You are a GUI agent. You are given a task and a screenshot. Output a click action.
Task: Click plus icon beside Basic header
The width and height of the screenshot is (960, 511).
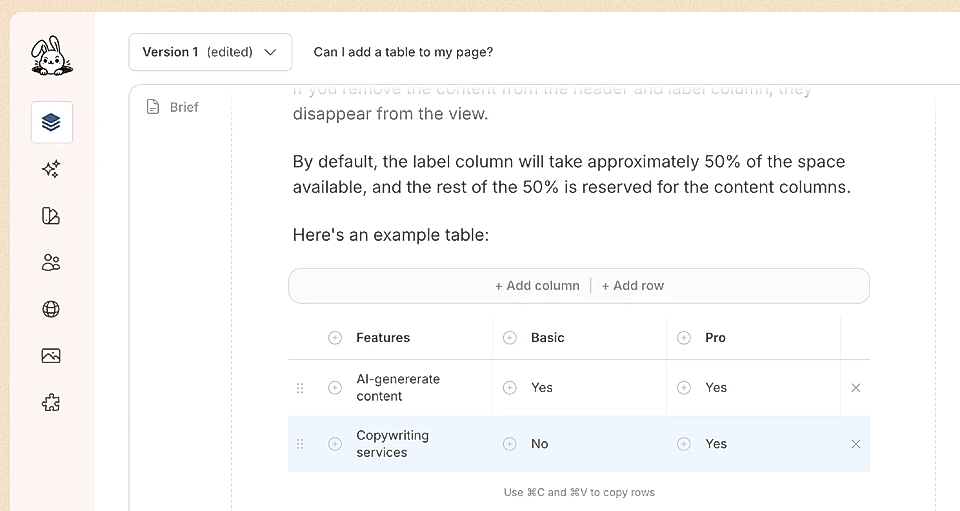tap(509, 338)
